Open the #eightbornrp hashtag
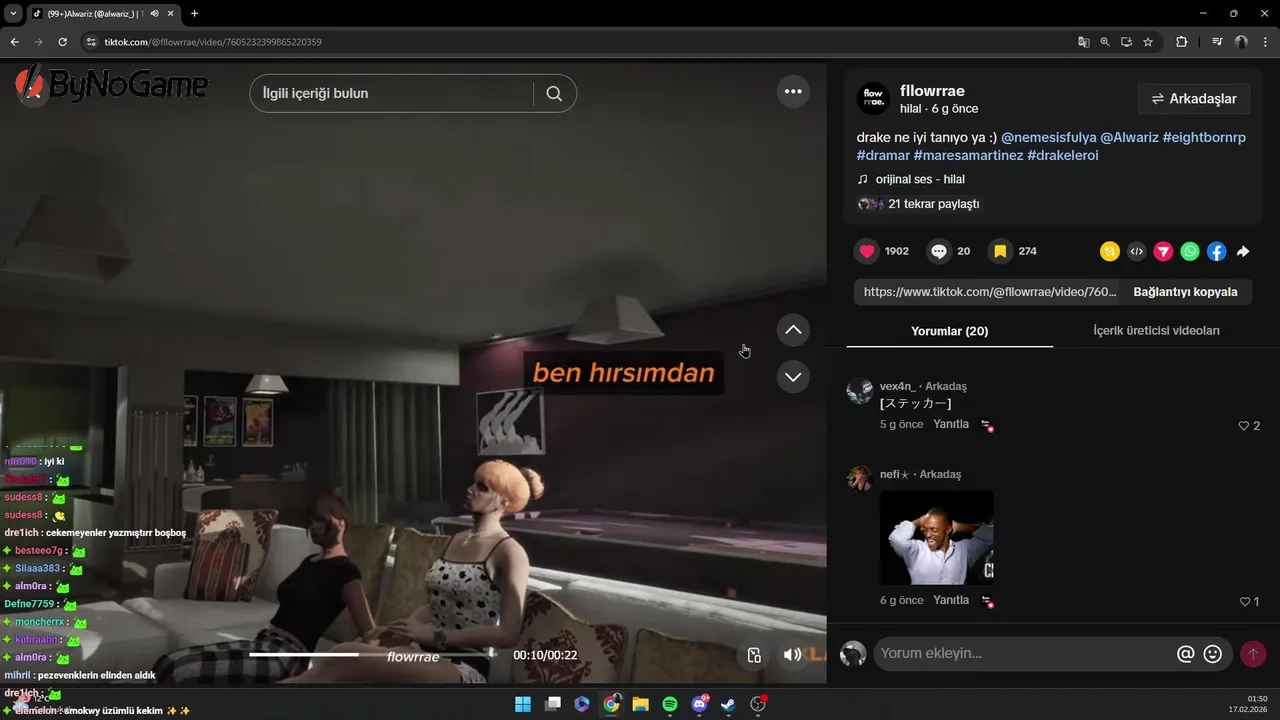Screen dimensions: 1280x720 (1204, 138)
